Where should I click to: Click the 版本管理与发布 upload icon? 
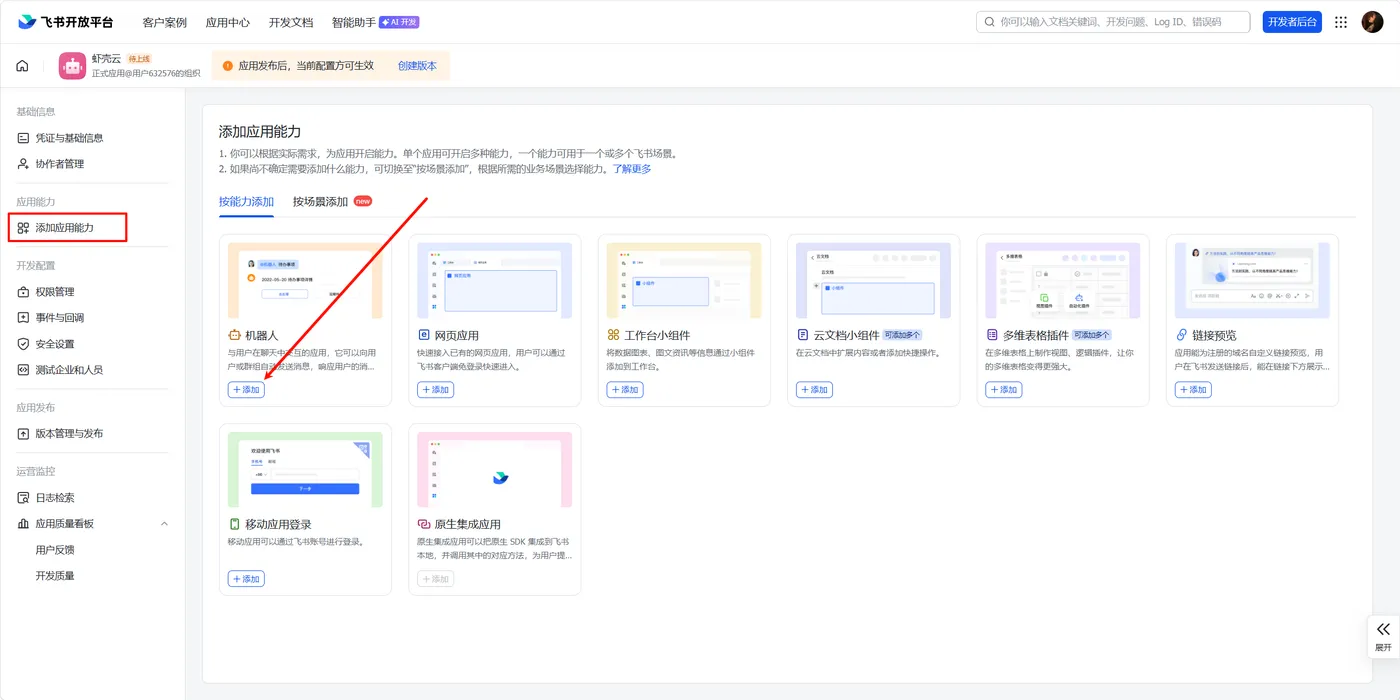pos(23,434)
